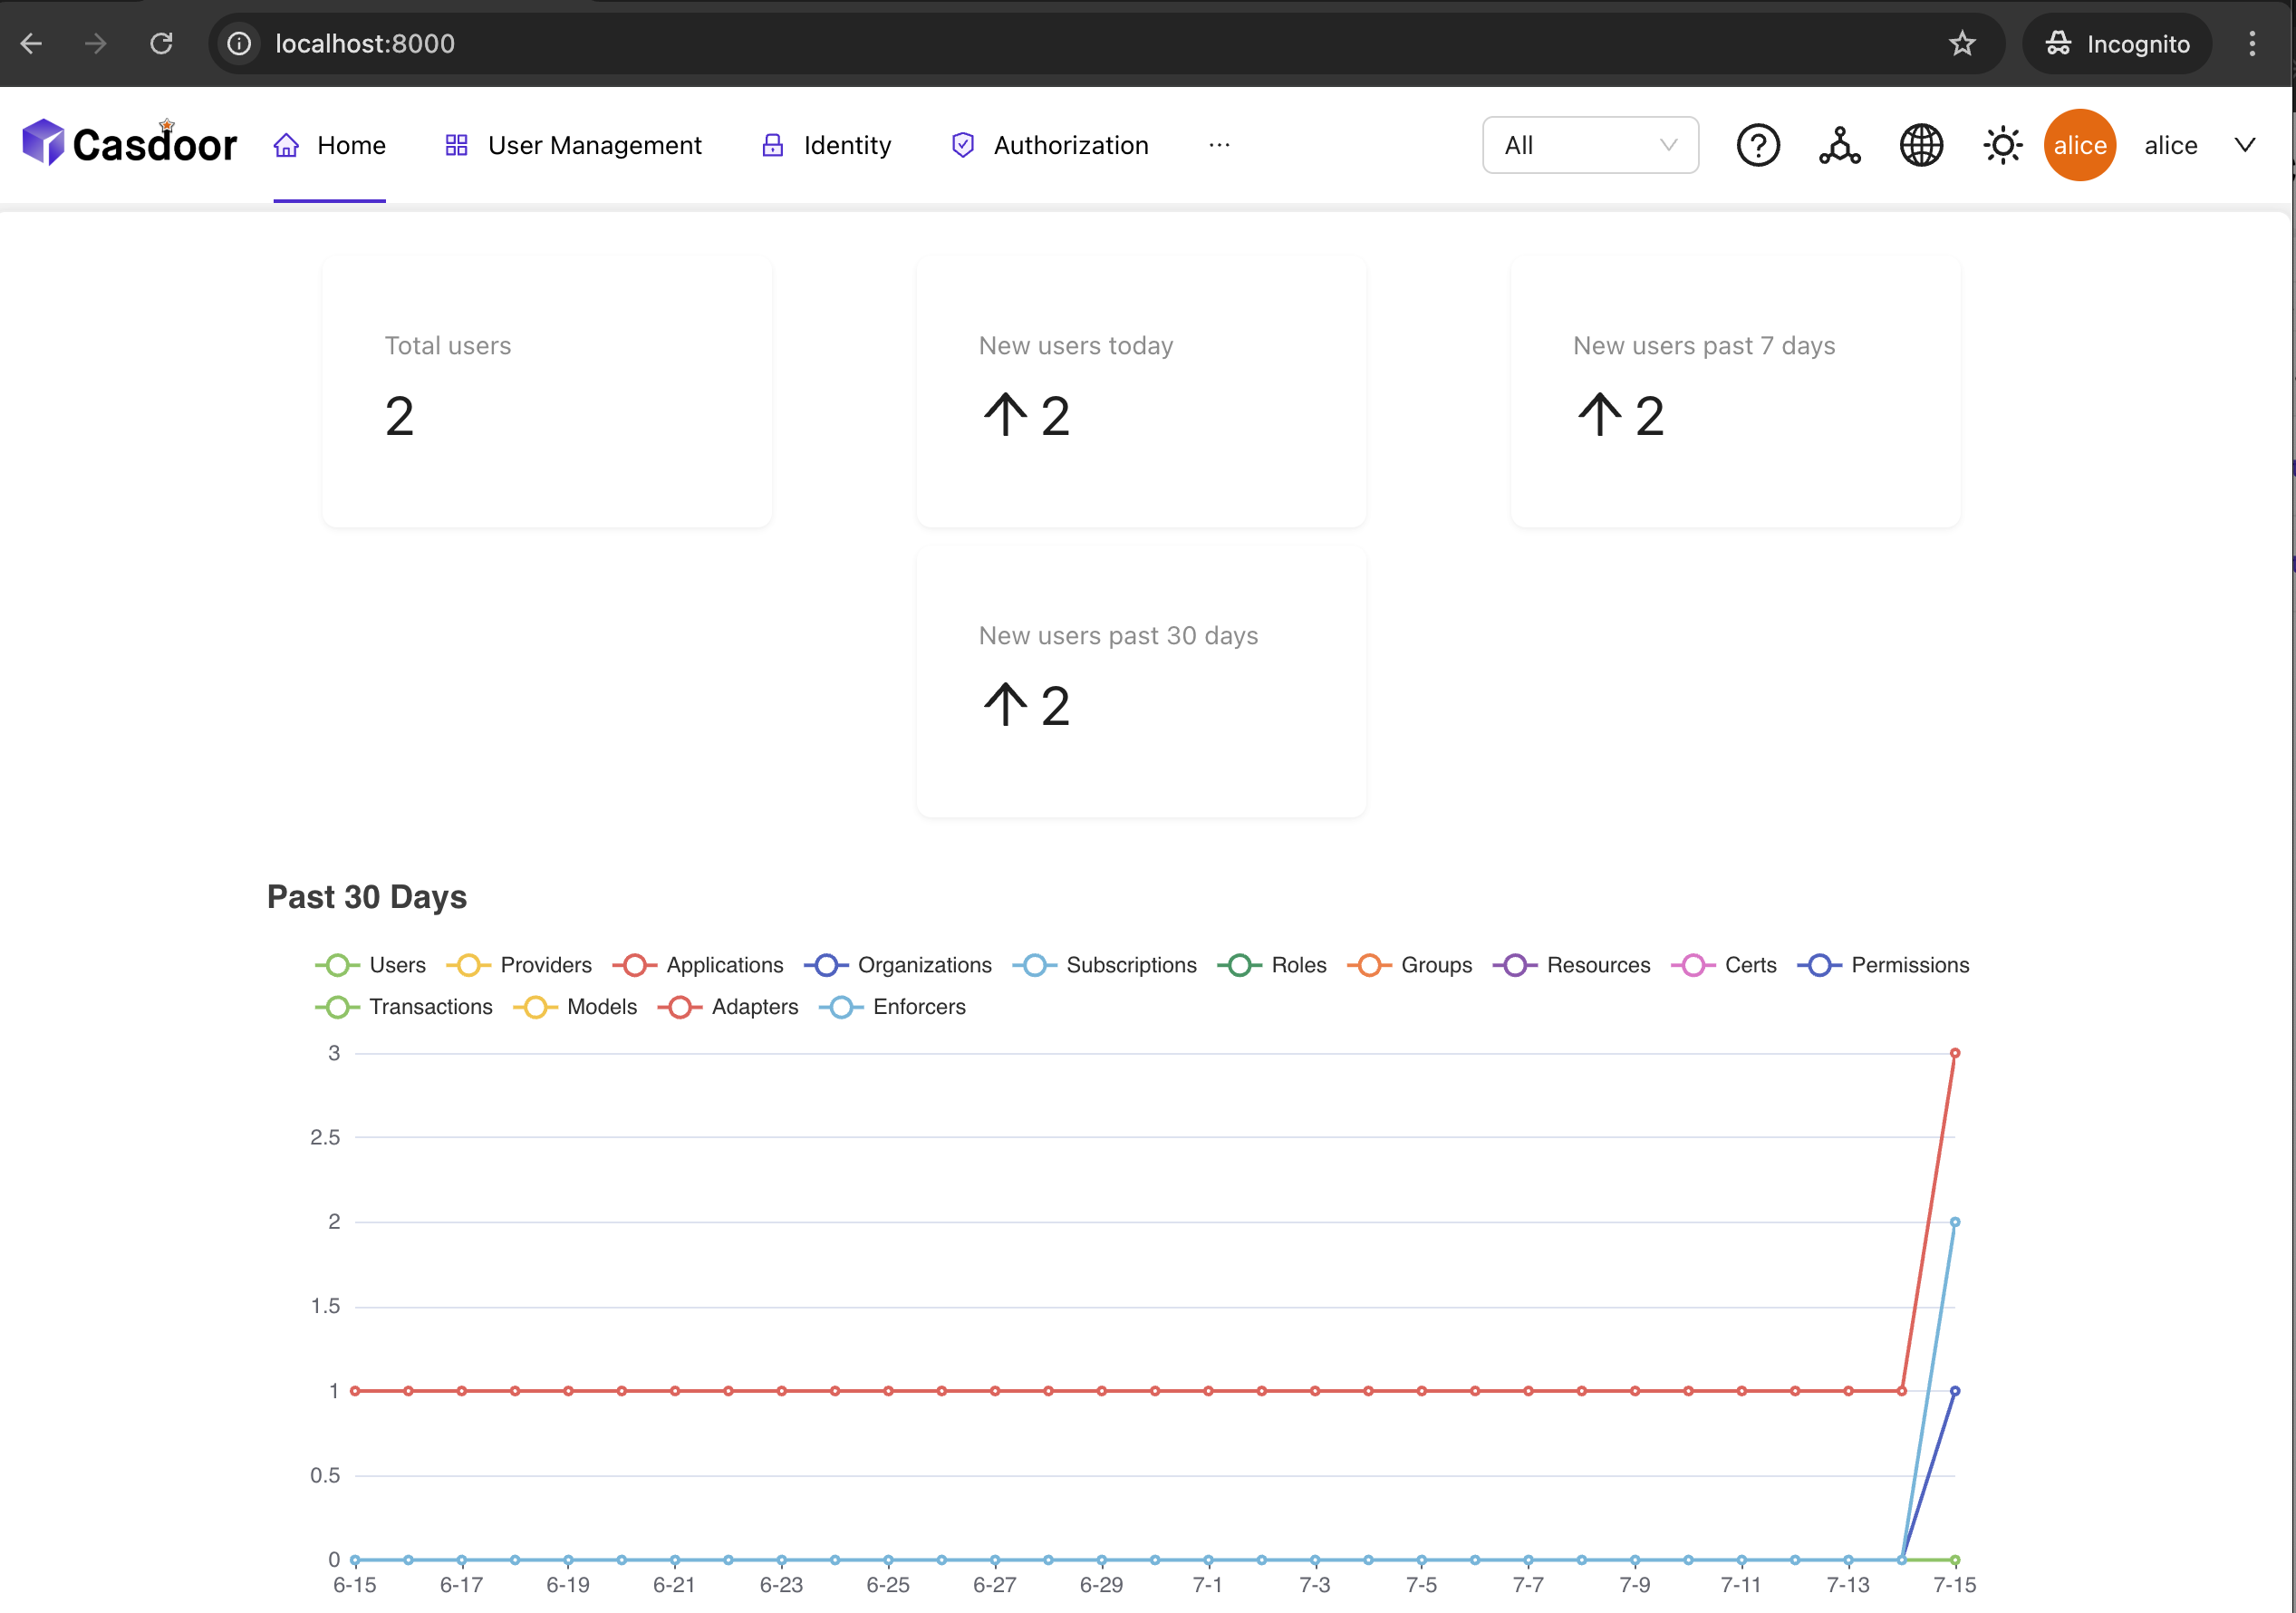The image size is (2296, 1613).
Task: Open the User Management menu
Action: (573, 145)
